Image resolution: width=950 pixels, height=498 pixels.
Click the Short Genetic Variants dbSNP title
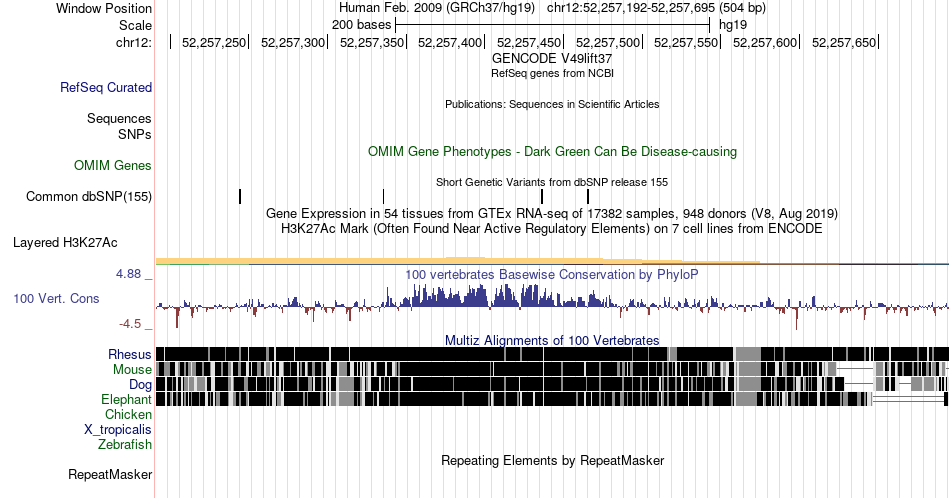click(x=552, y=182)
